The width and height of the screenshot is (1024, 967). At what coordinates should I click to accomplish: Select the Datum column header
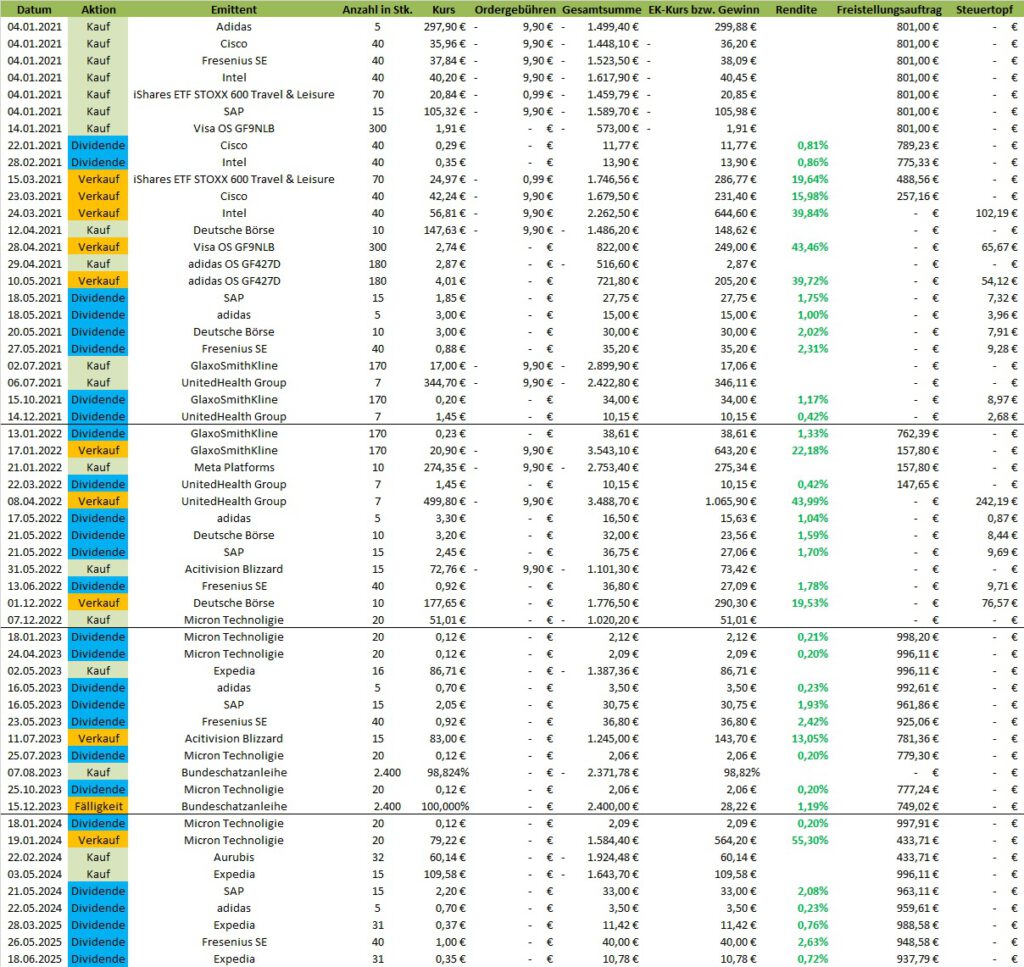[x=33, y=9]
